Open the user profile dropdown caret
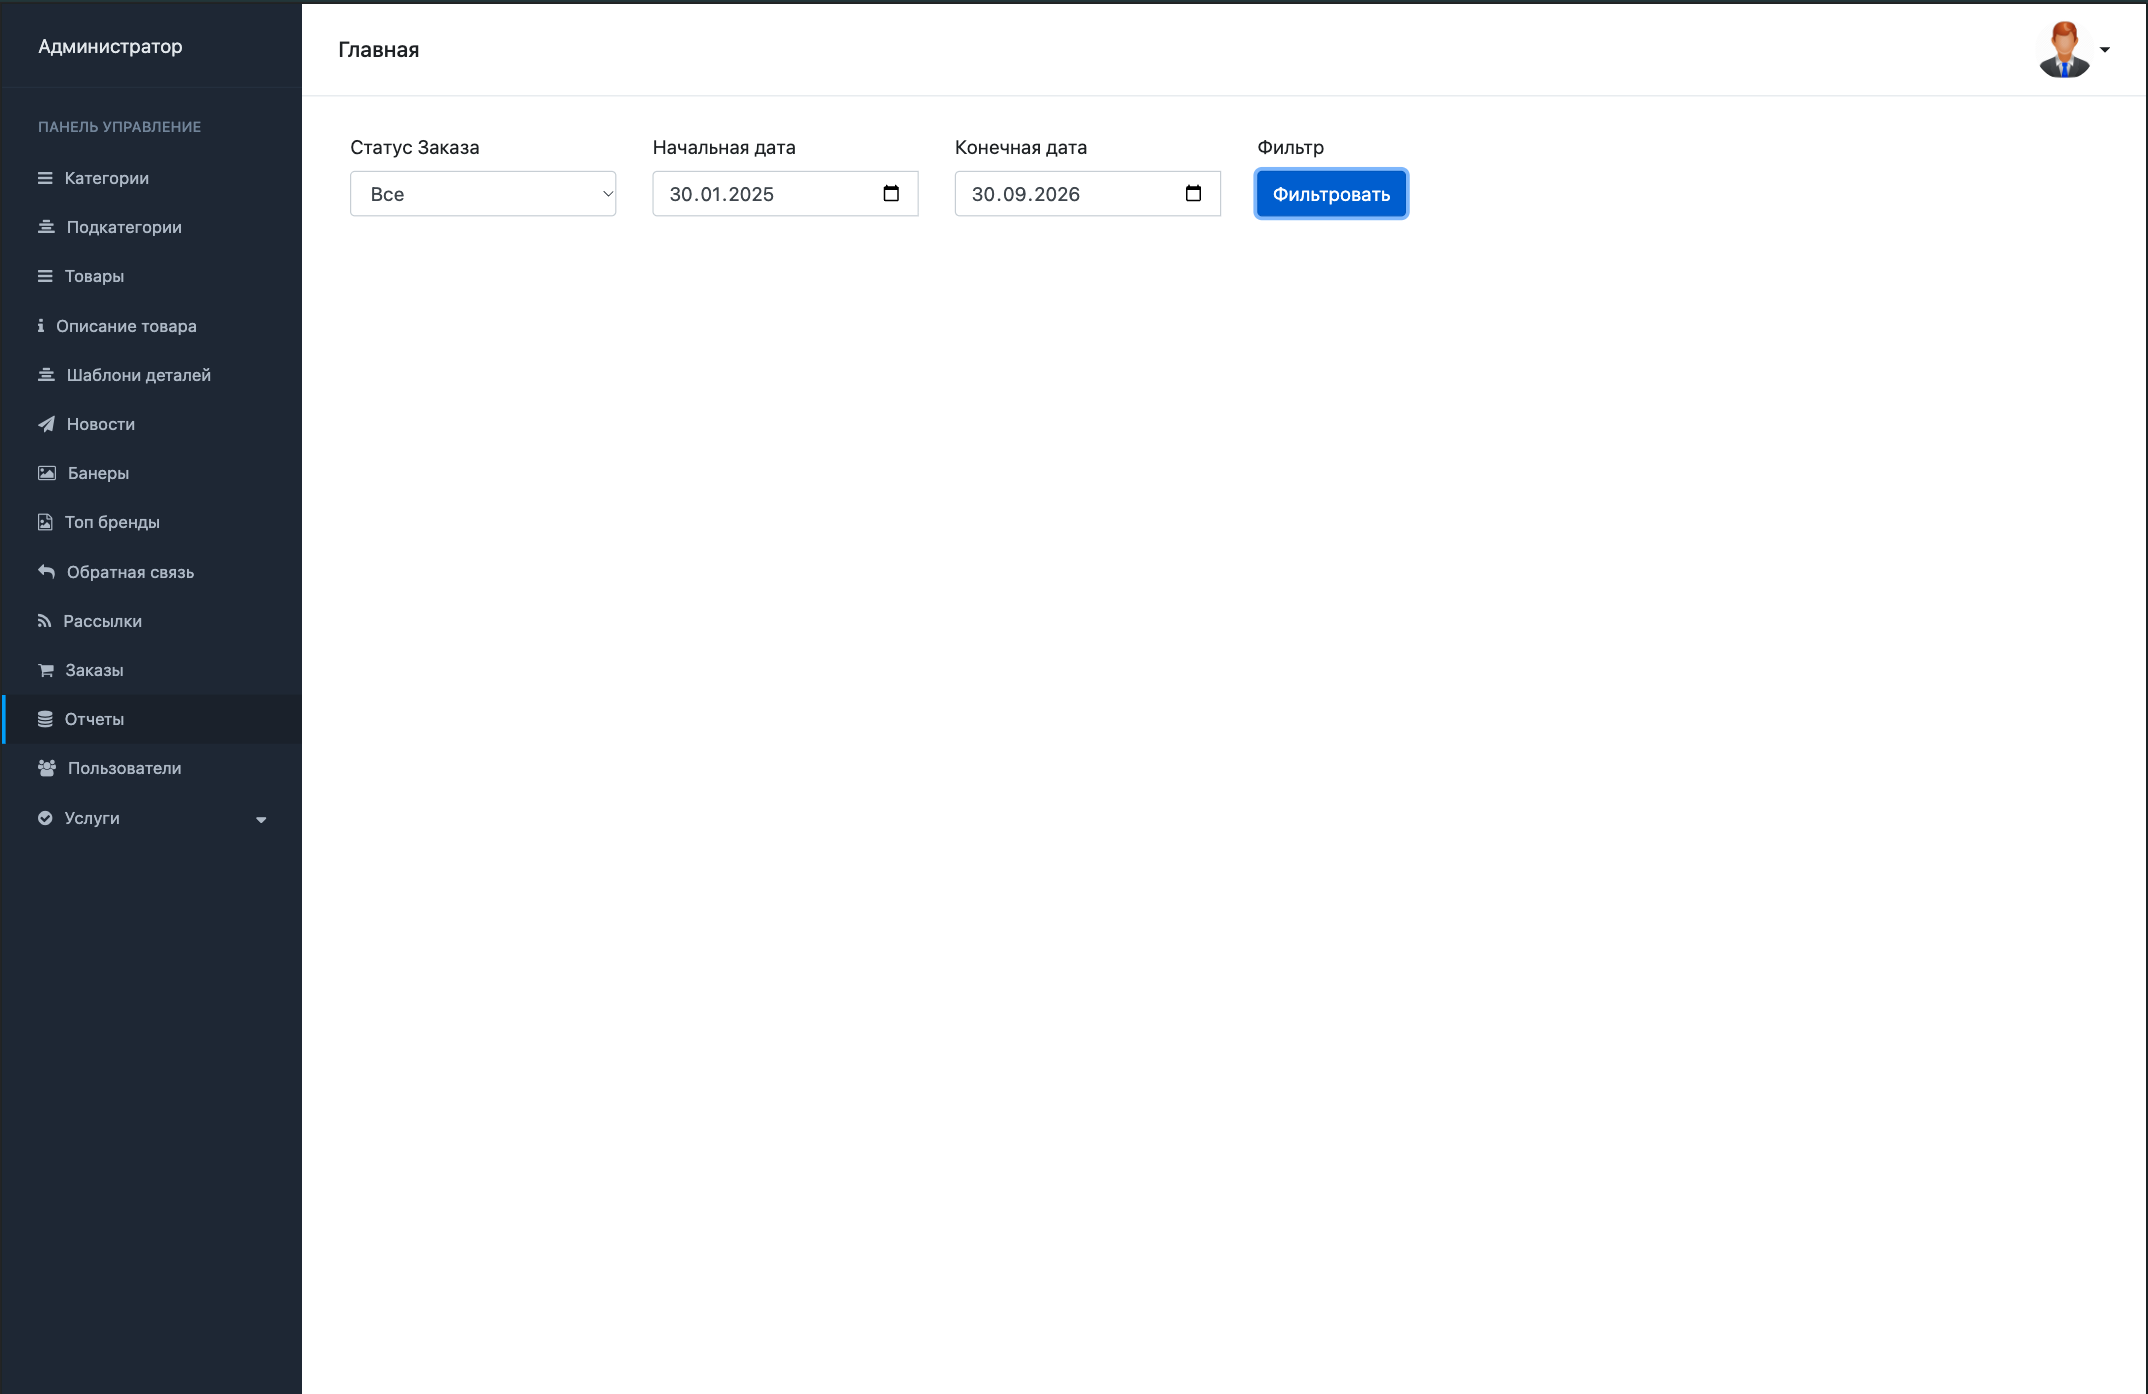The image size is (2148, 1394). [2105, 50]
